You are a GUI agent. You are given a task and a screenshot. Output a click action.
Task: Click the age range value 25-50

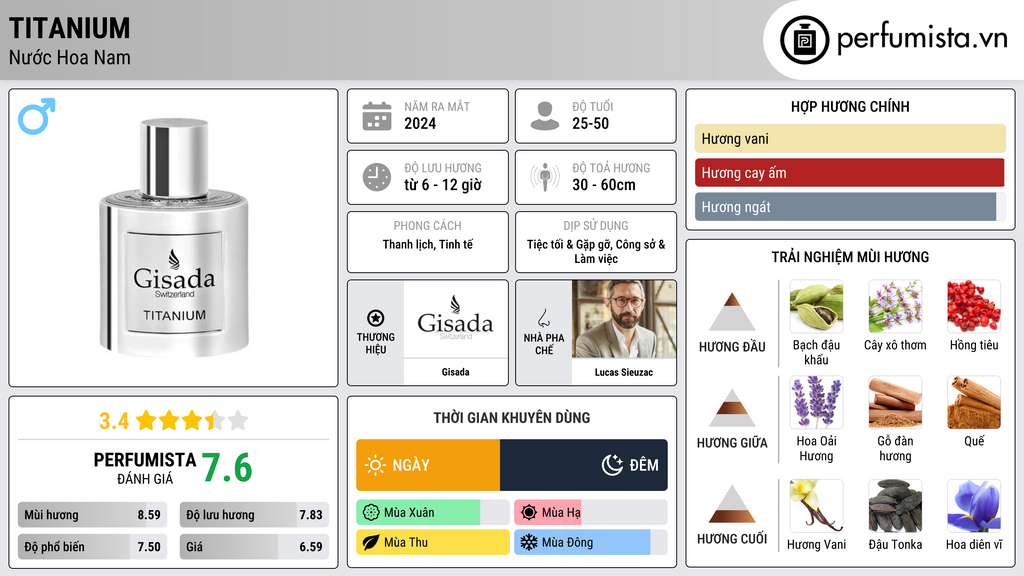click(590, 123)
